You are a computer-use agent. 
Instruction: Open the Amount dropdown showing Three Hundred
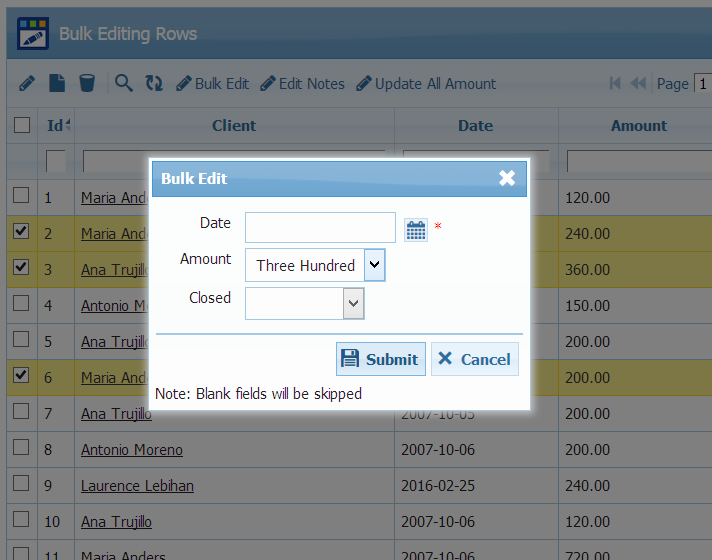tap(374, 265)
